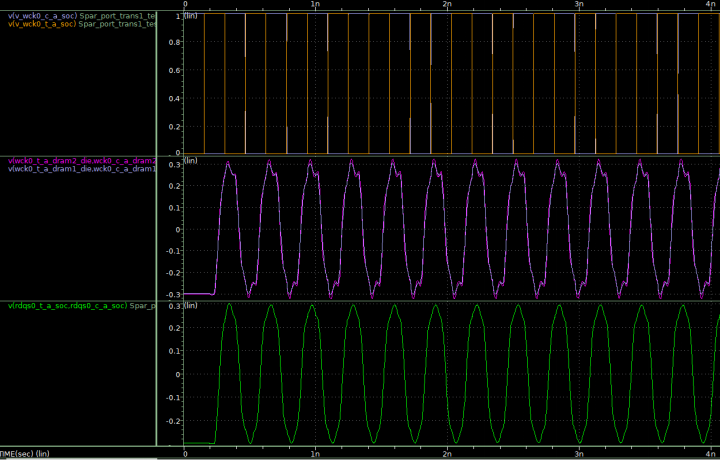Select the orange v(v_wck0_t_a_soc) signal name

(x=42, y=24)
